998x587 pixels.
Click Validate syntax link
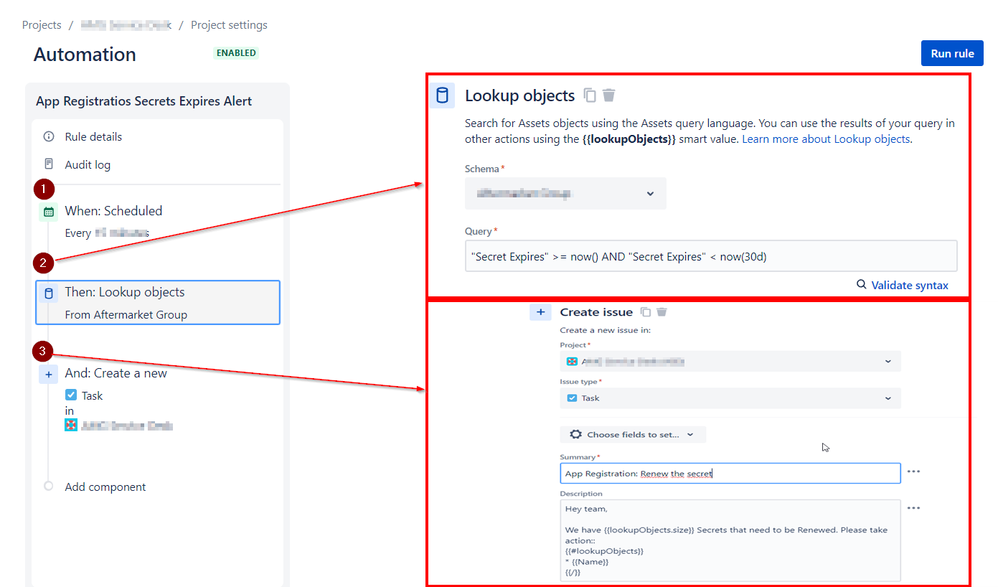[910, 285]
